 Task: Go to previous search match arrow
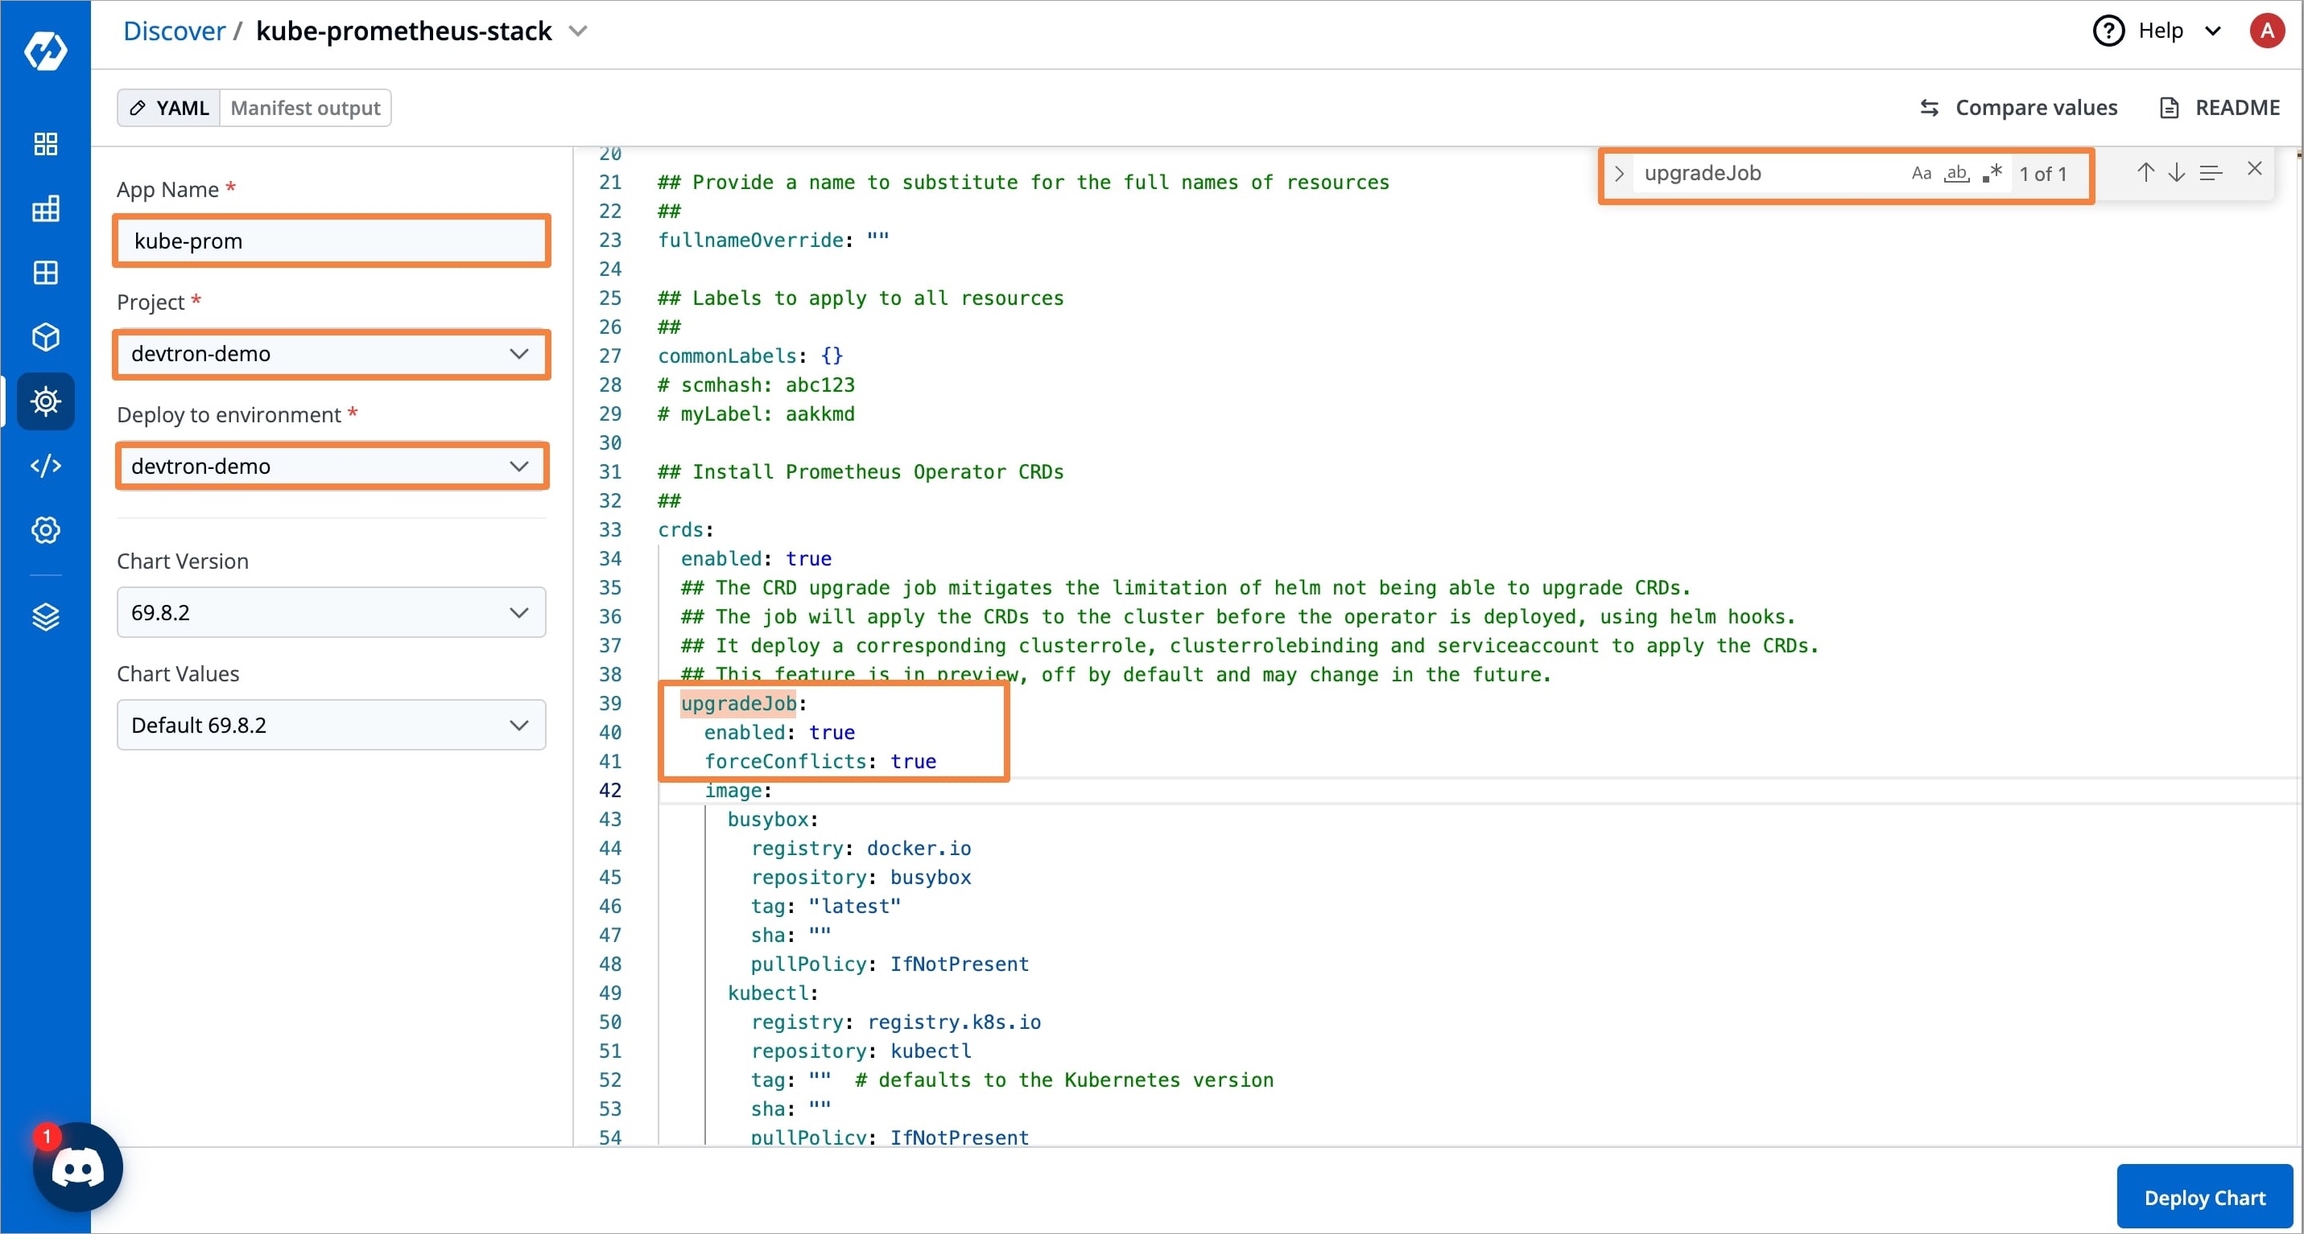click(2144, 173)
